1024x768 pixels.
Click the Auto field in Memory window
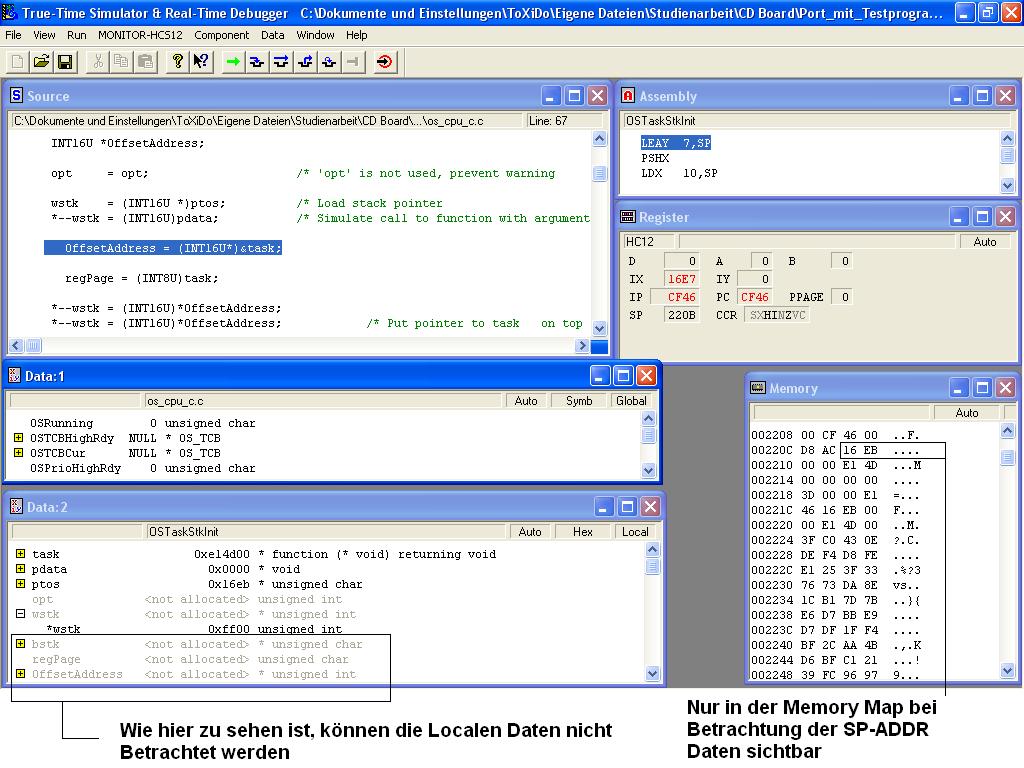click(967, 413)
